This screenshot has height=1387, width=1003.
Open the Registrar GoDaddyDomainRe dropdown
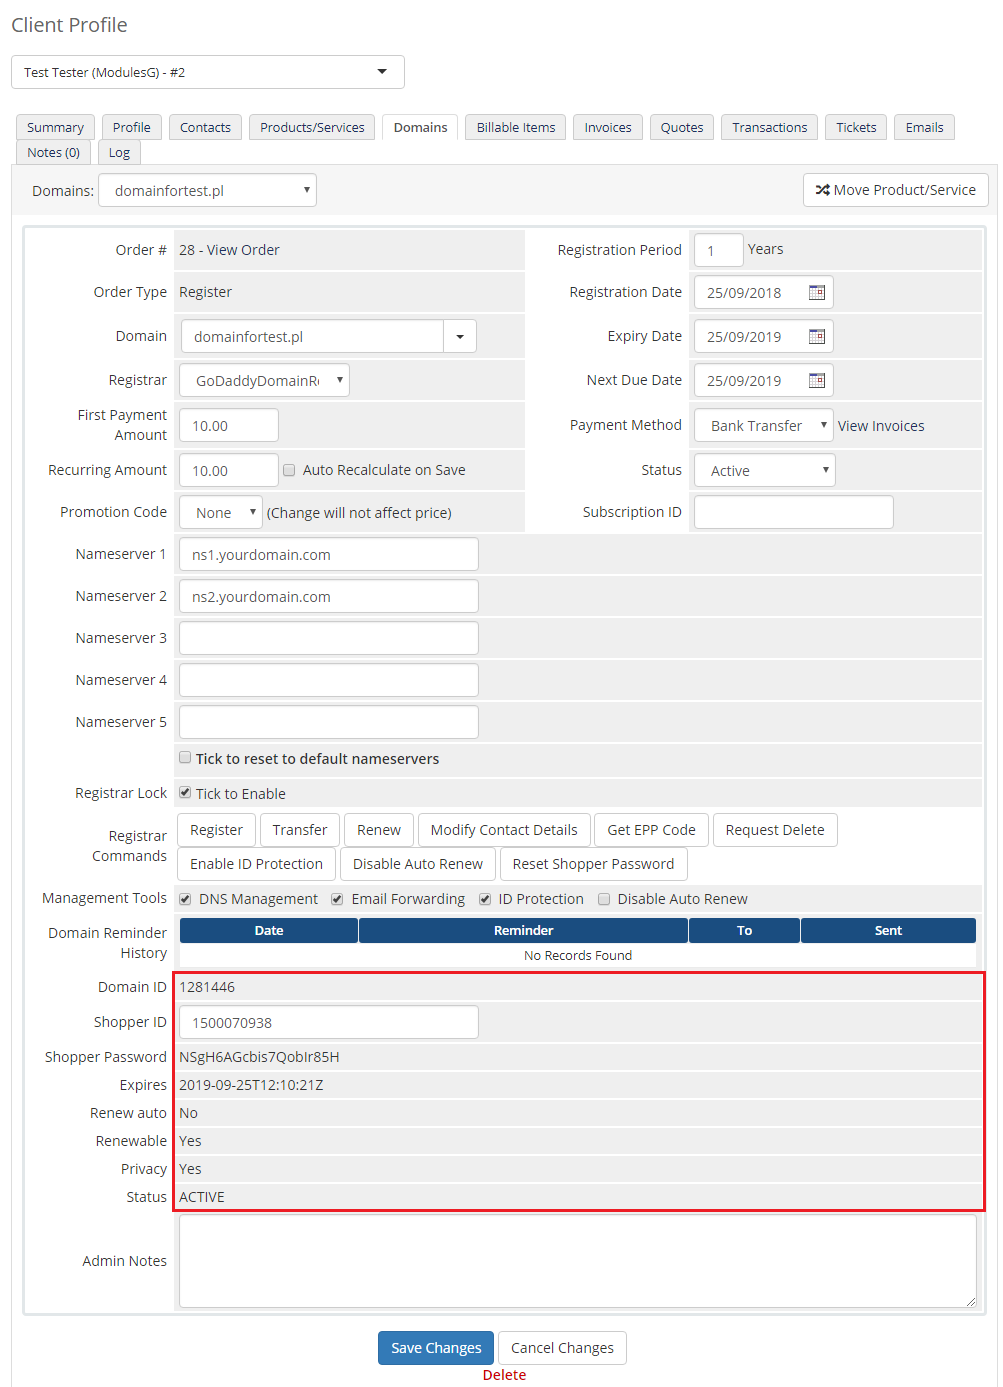[x=265, y=380]
